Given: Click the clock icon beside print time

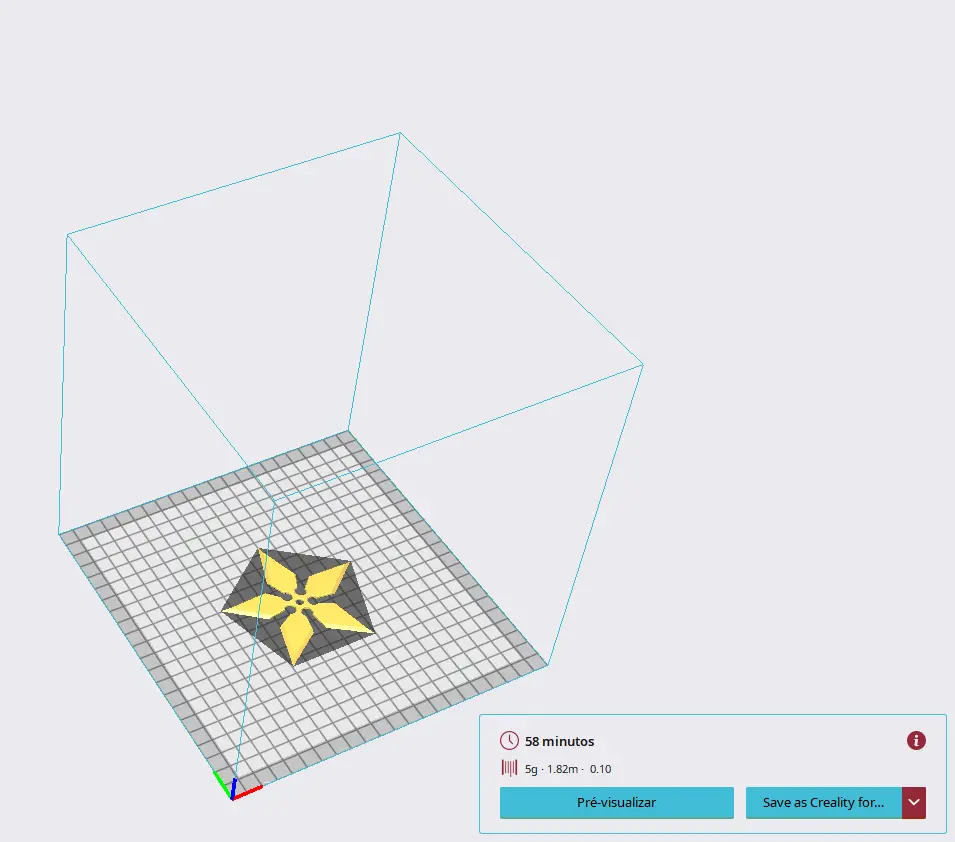Looking at the screenshot, I should (509, 741).
